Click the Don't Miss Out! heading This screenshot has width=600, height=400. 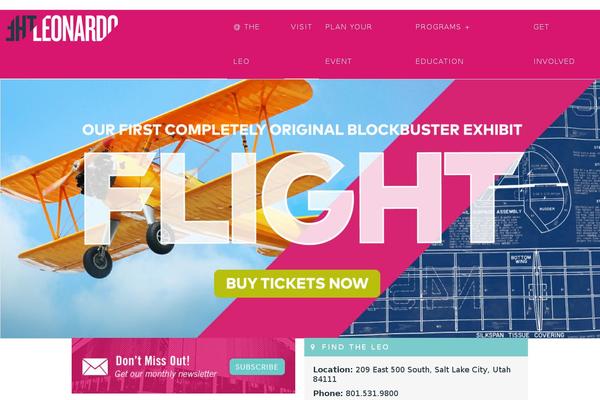click(153, 361)
